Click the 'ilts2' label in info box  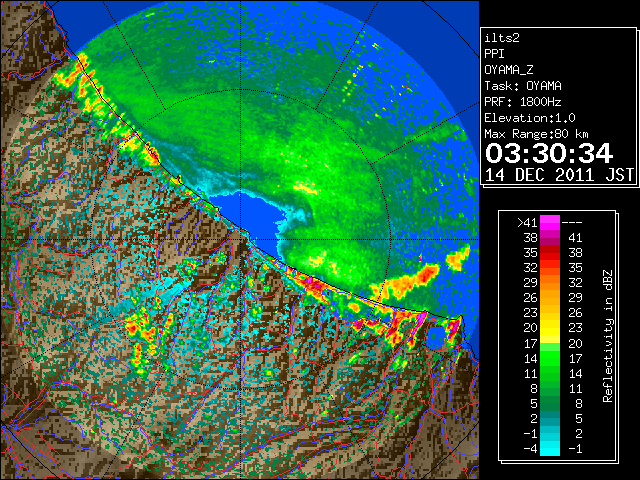pos(502,38)
